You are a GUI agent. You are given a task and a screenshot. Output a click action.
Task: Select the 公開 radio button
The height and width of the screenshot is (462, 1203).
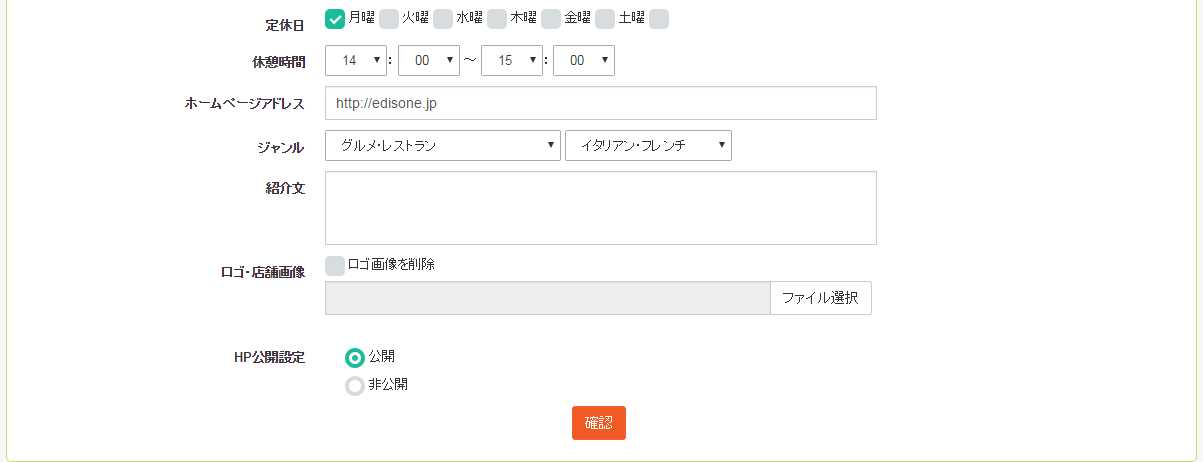click(x=354, y=358)
